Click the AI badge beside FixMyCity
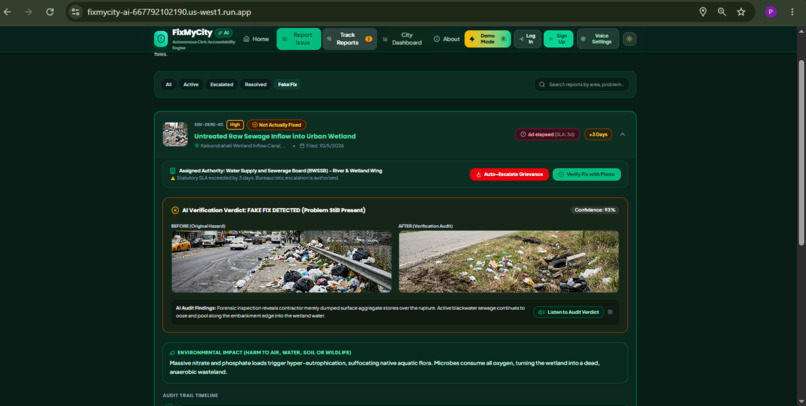 (x=224, y=32)
